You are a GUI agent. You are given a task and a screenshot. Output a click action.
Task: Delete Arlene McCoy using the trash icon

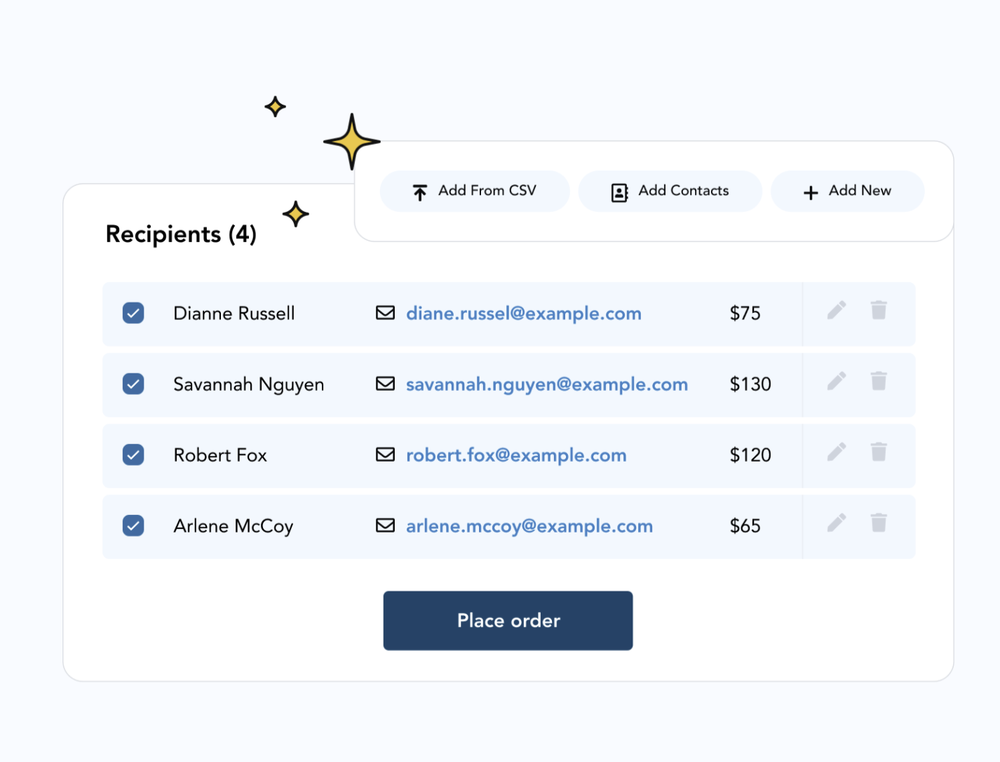(879, 522)
